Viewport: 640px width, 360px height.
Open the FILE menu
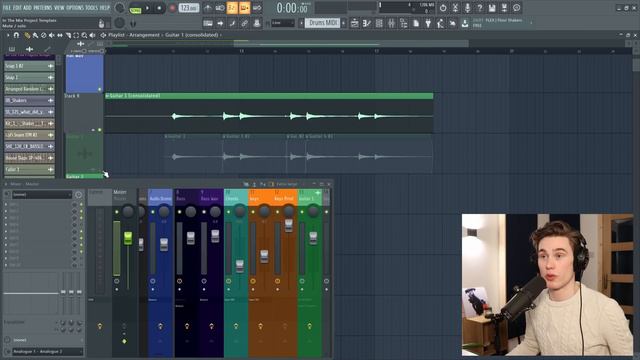point(7,8)
